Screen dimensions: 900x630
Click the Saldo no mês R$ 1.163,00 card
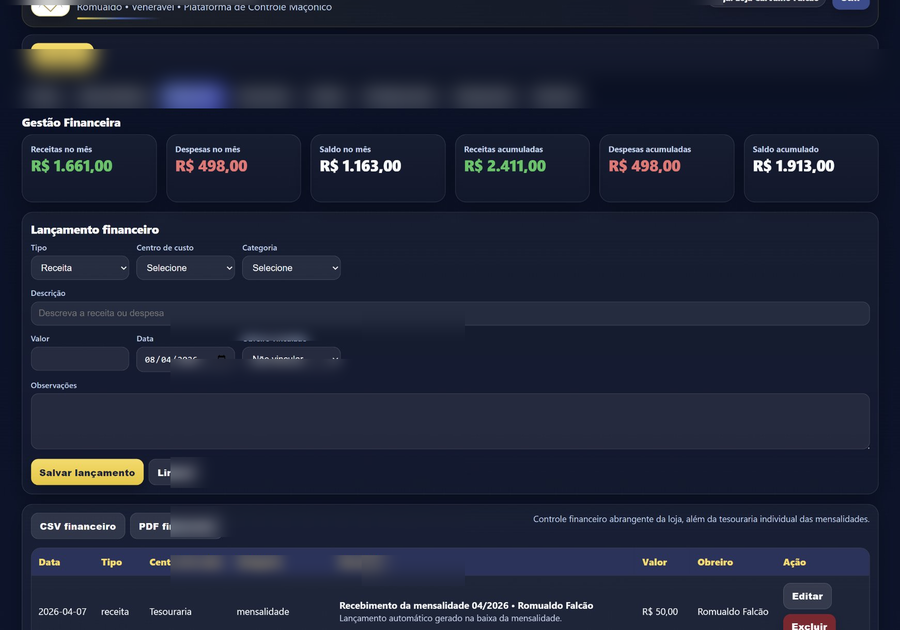pos(378,168)
